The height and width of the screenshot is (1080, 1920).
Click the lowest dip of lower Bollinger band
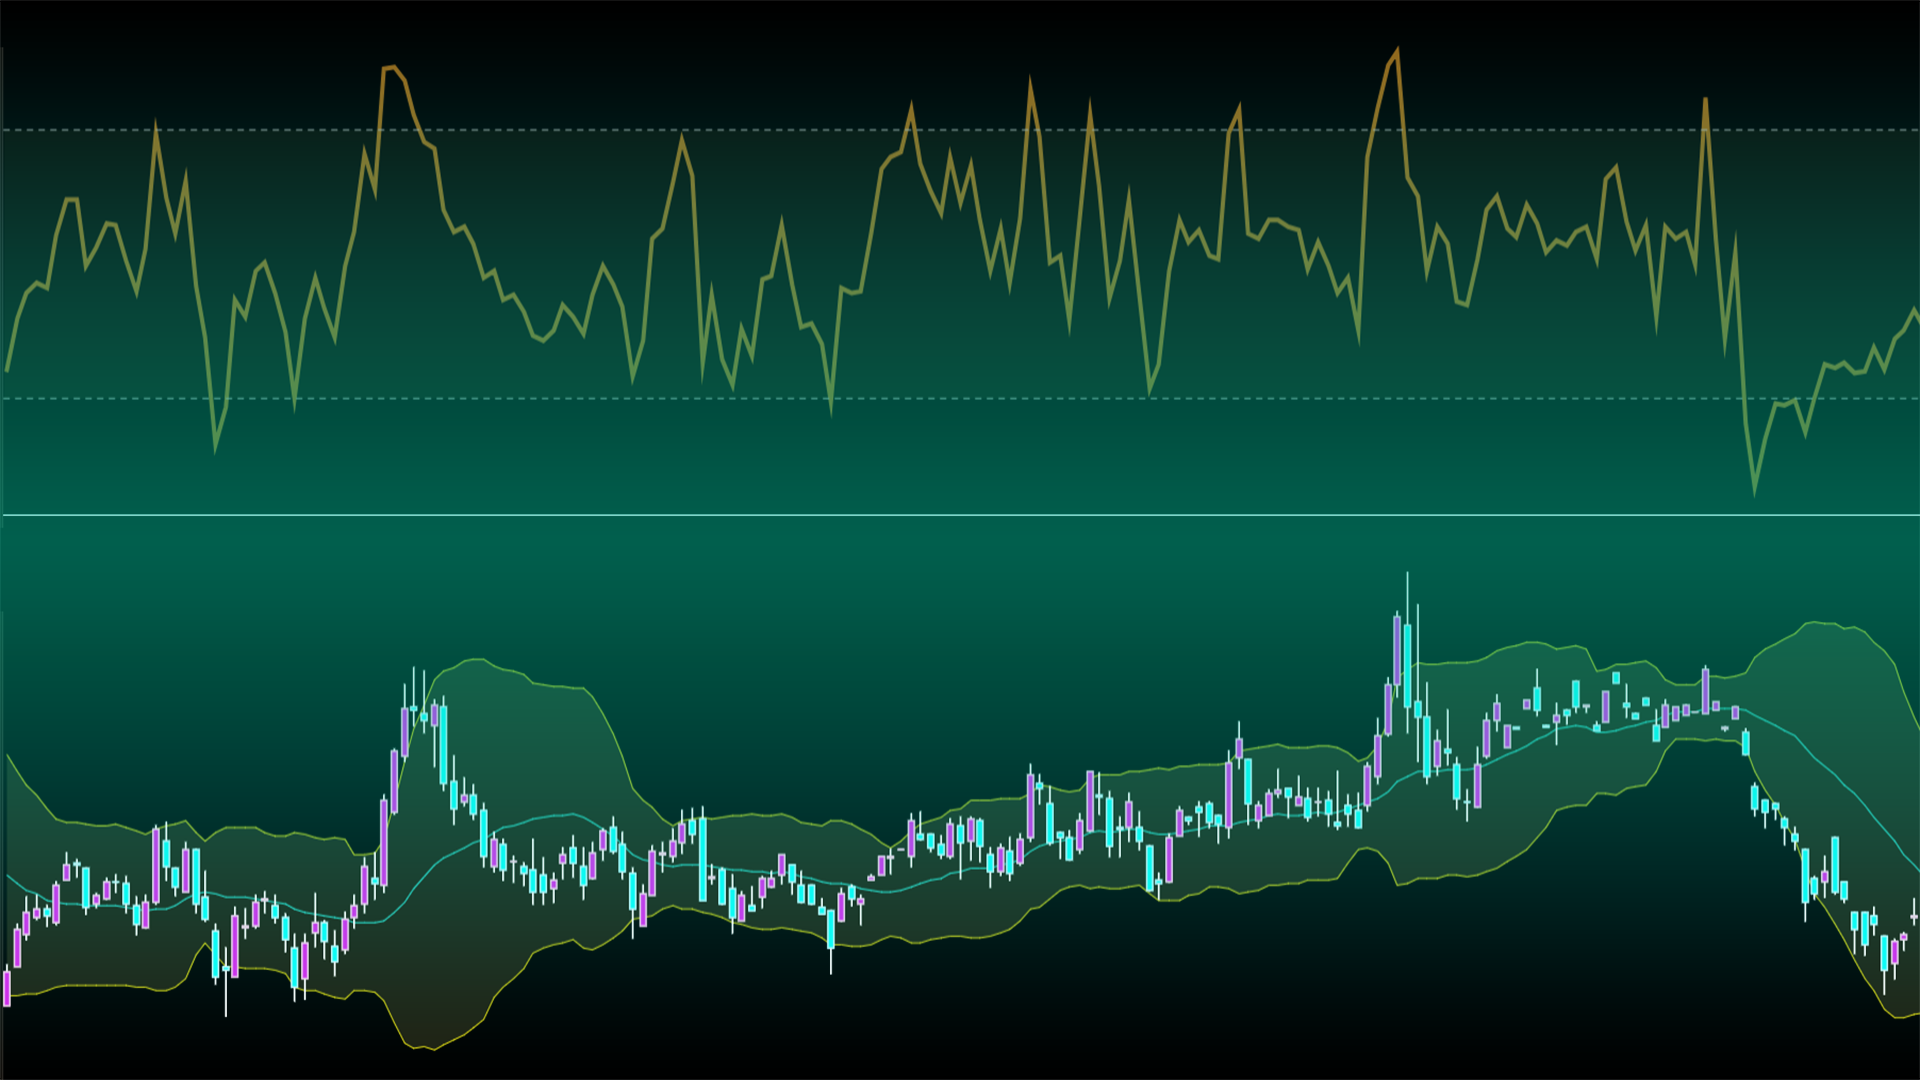pyautogui.click(x=432, y=1049)
